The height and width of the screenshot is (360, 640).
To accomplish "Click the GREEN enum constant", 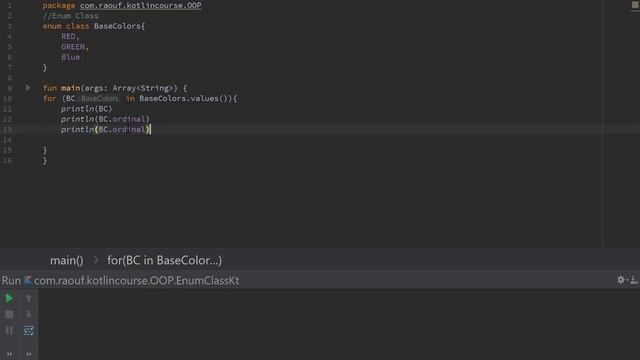I will pos(73,47).
